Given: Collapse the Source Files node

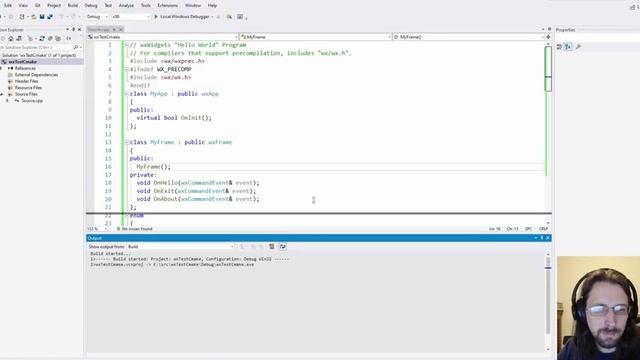Looking at the screenshot, I should (x=2, y=94).
